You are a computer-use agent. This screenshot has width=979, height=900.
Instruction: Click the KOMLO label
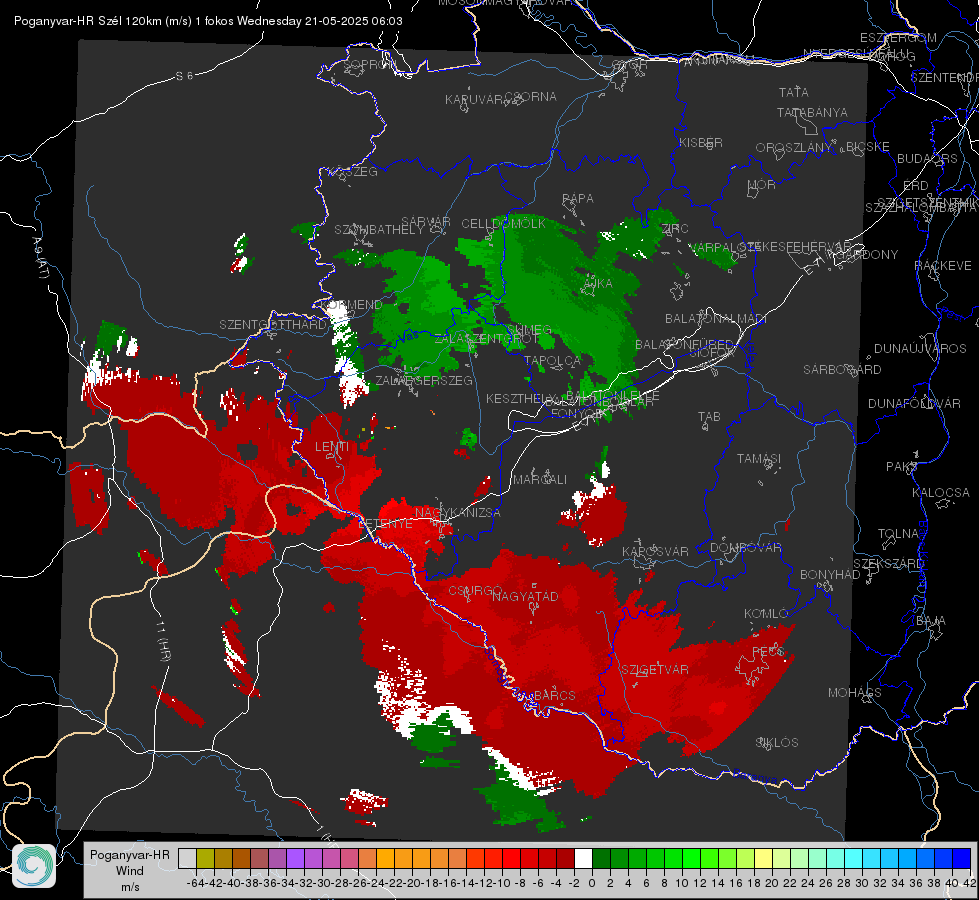tap(766, 613)
